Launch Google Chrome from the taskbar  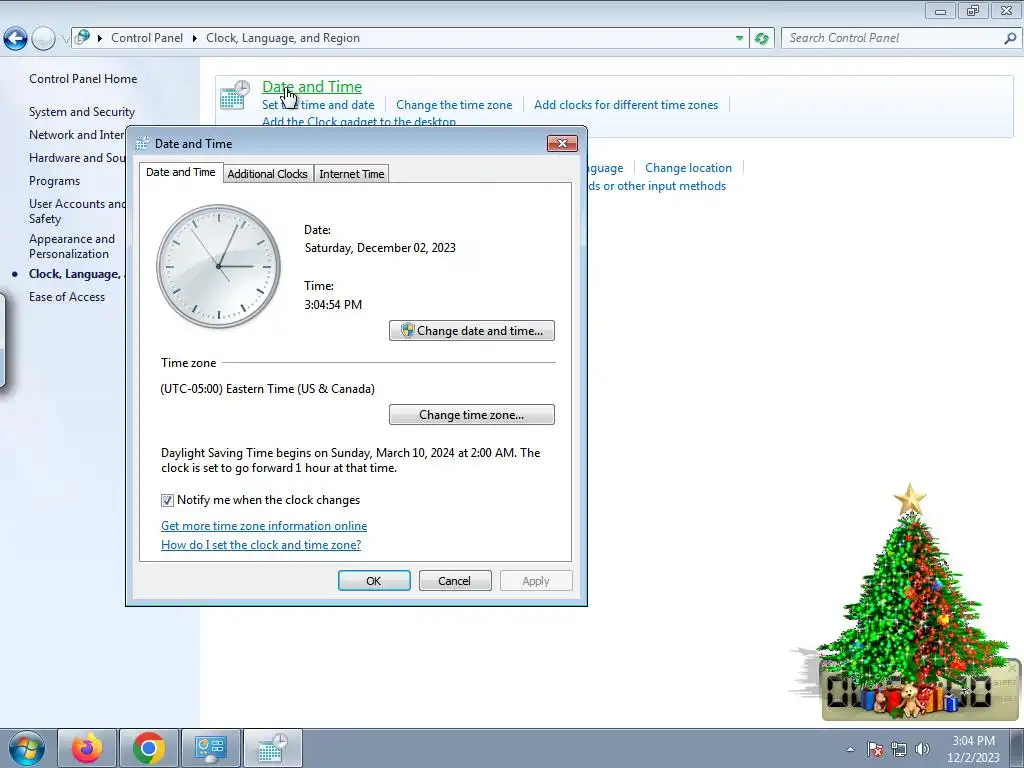click(148, 748)
